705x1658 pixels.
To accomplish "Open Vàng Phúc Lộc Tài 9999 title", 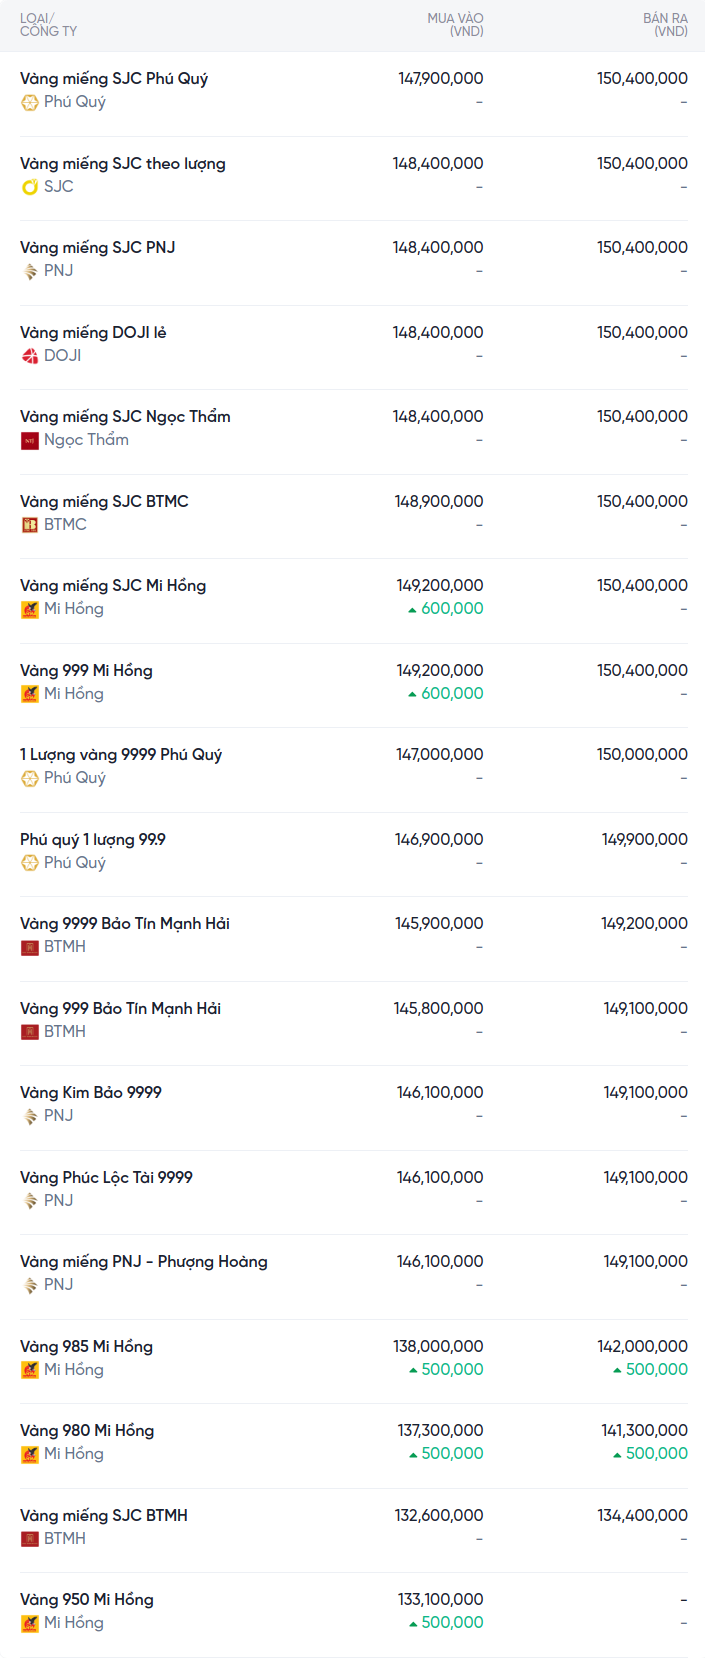I will pyautogui.click(x=106, y=1177).
